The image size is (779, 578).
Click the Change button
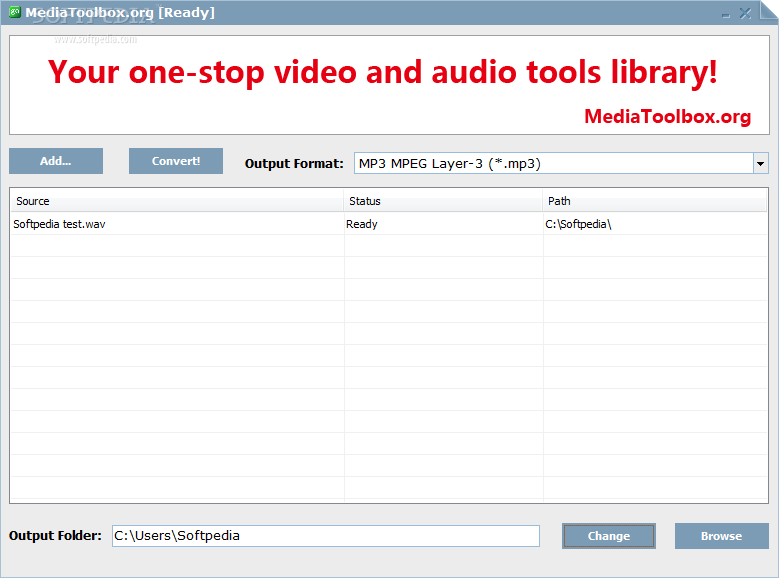[609, 536]
